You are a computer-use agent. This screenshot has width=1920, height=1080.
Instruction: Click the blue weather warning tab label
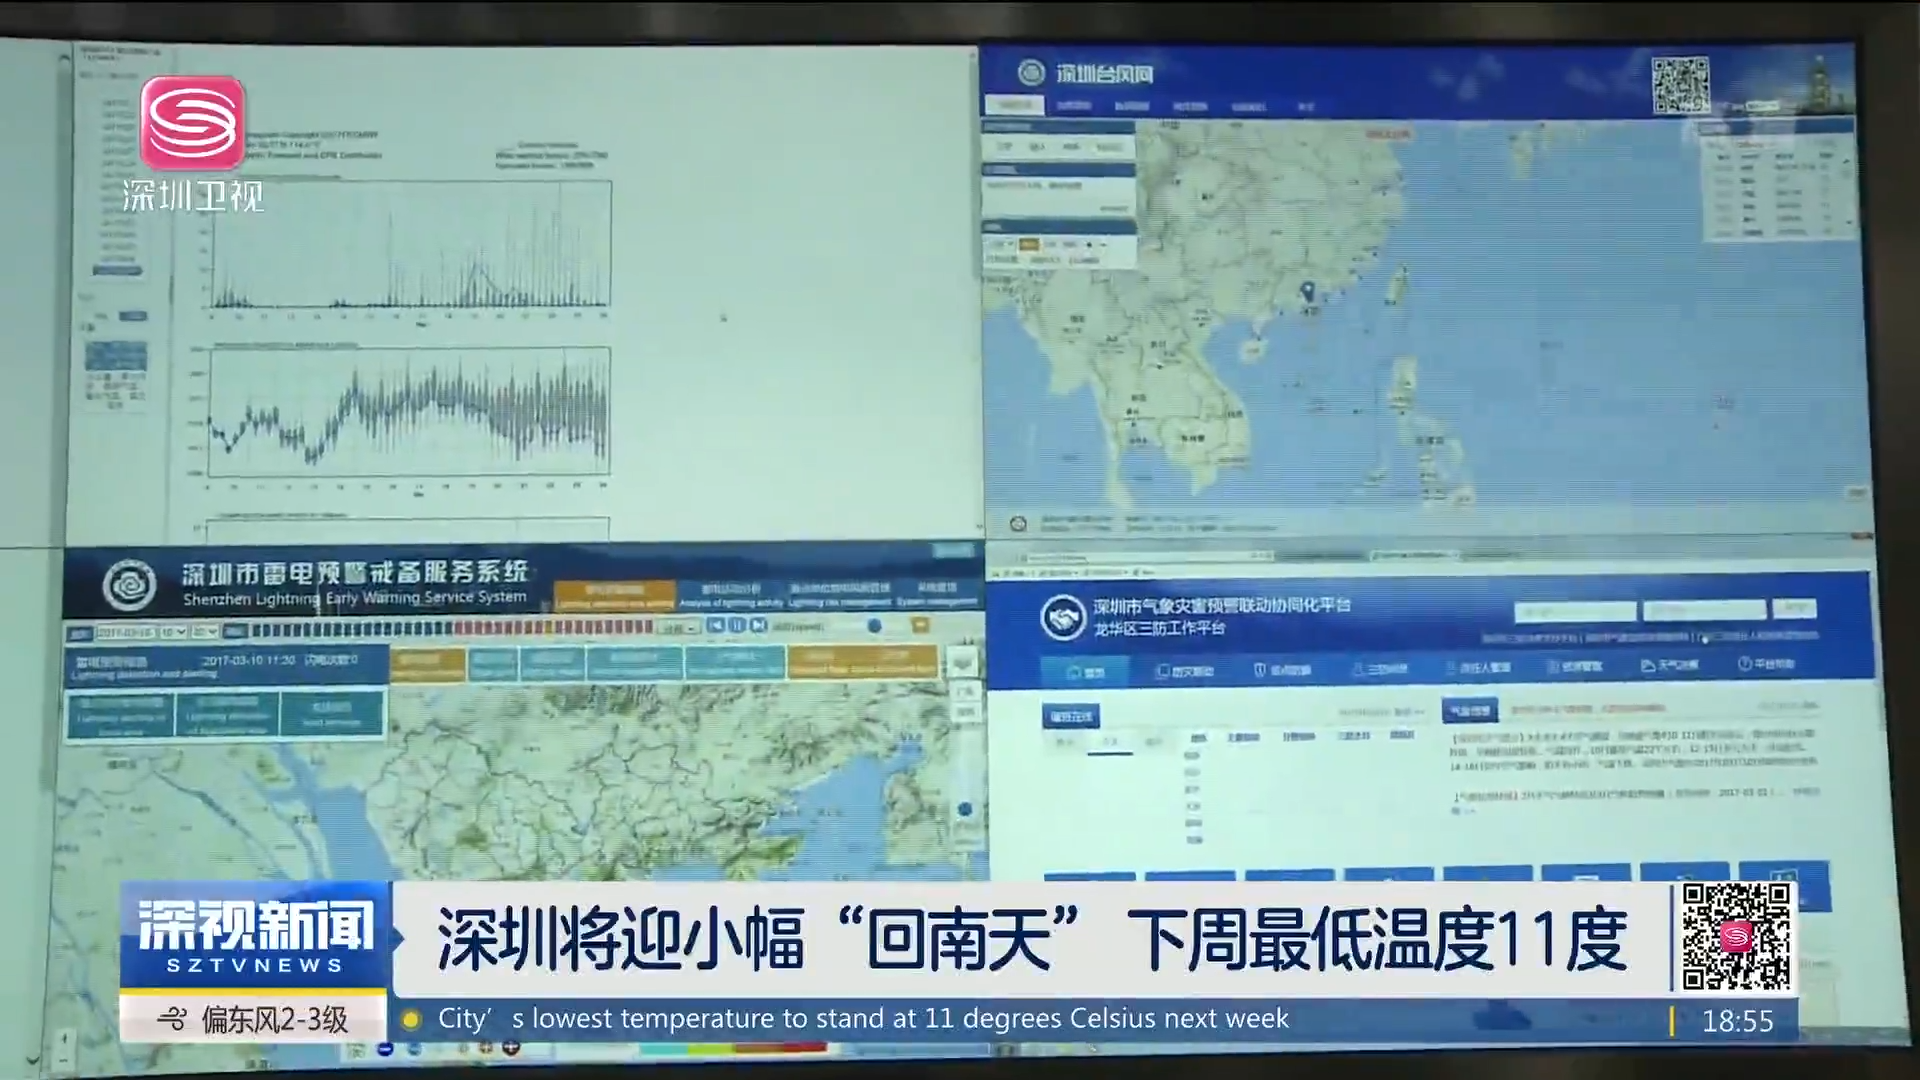click(1469, 711)
